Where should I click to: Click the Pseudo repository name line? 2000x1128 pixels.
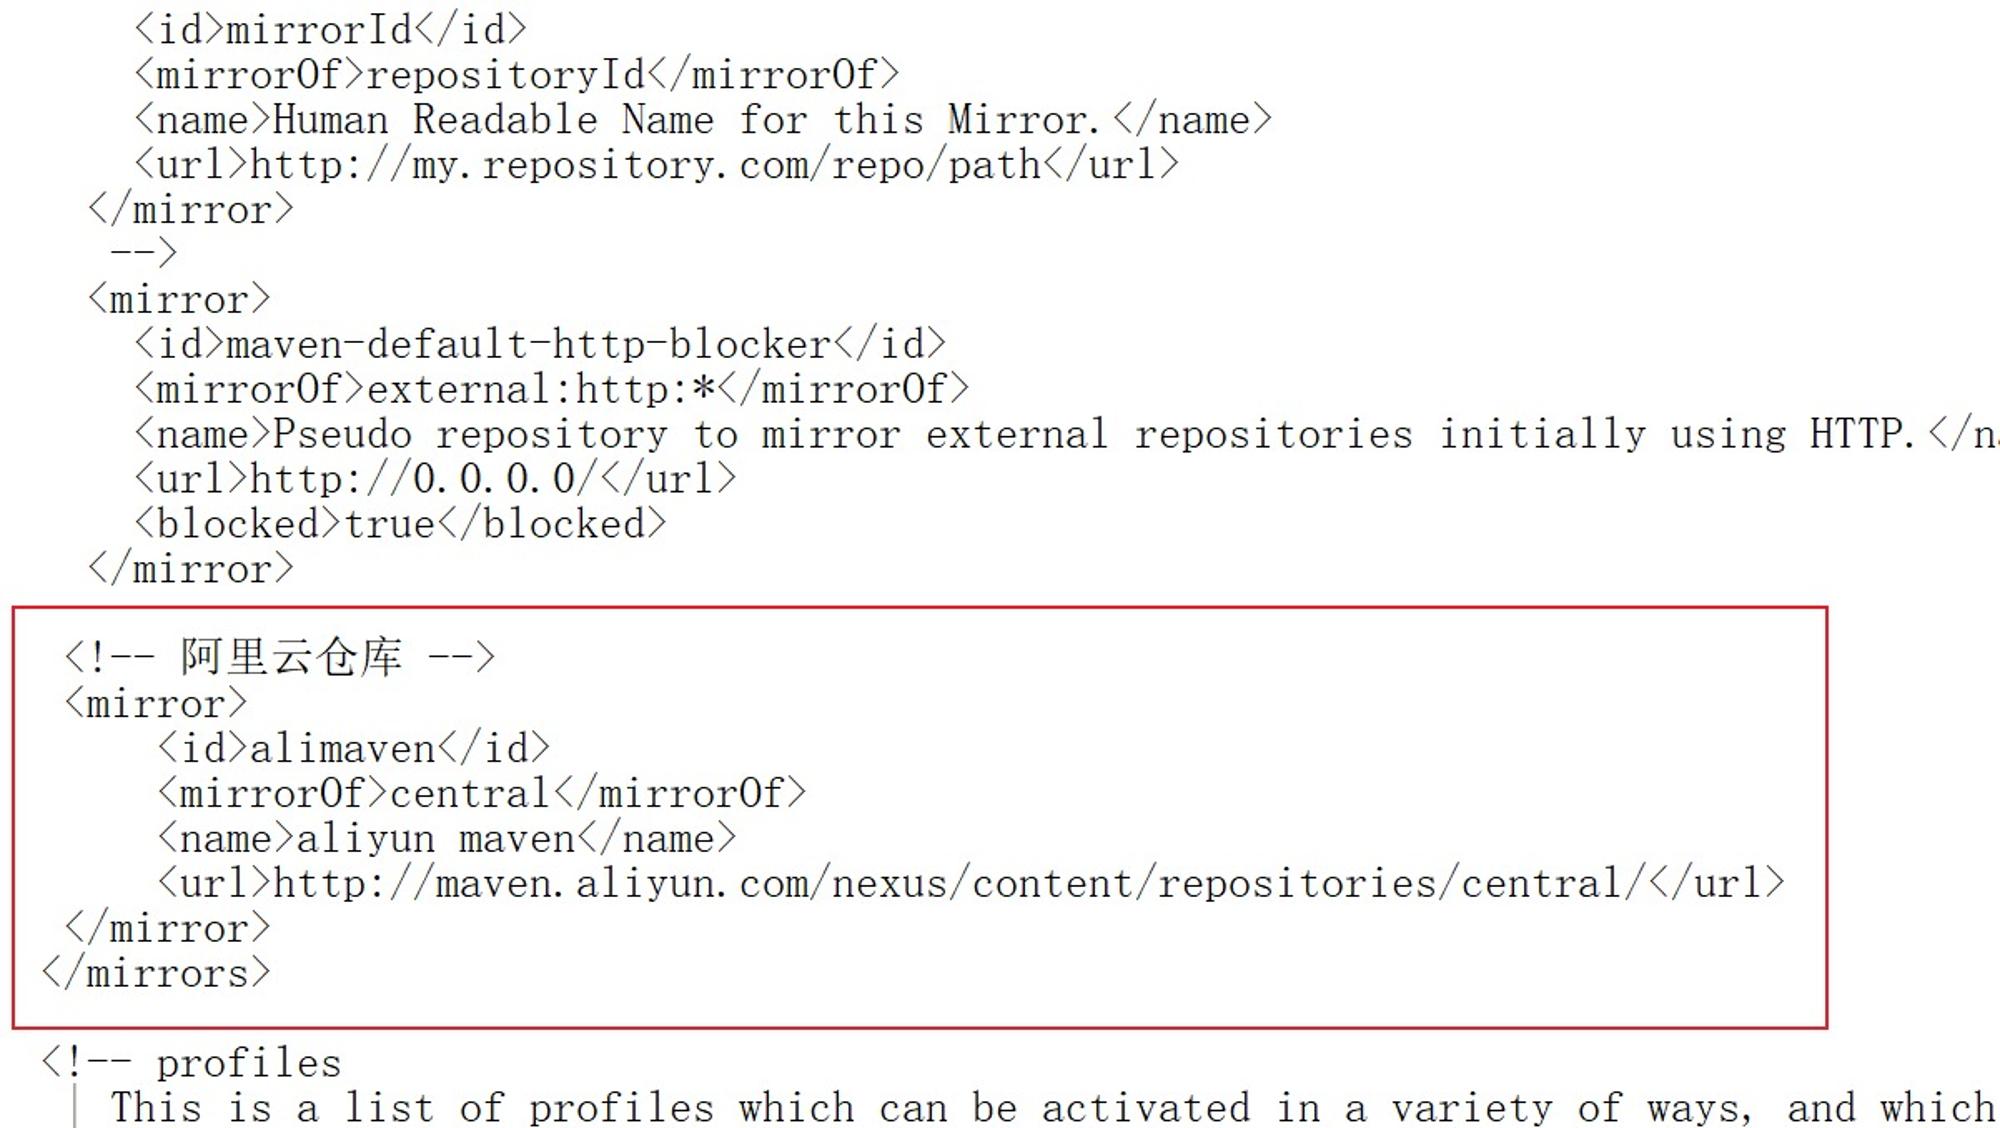1067,434
